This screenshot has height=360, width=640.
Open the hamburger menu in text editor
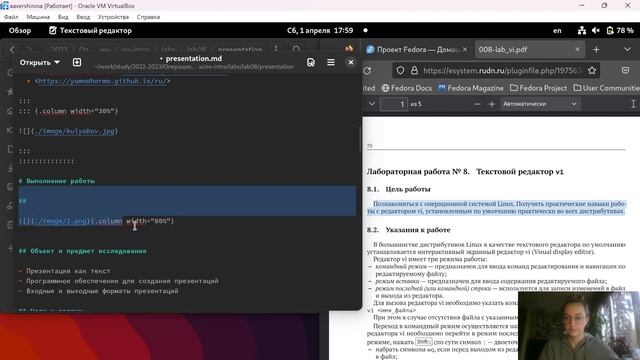point(331,62)
